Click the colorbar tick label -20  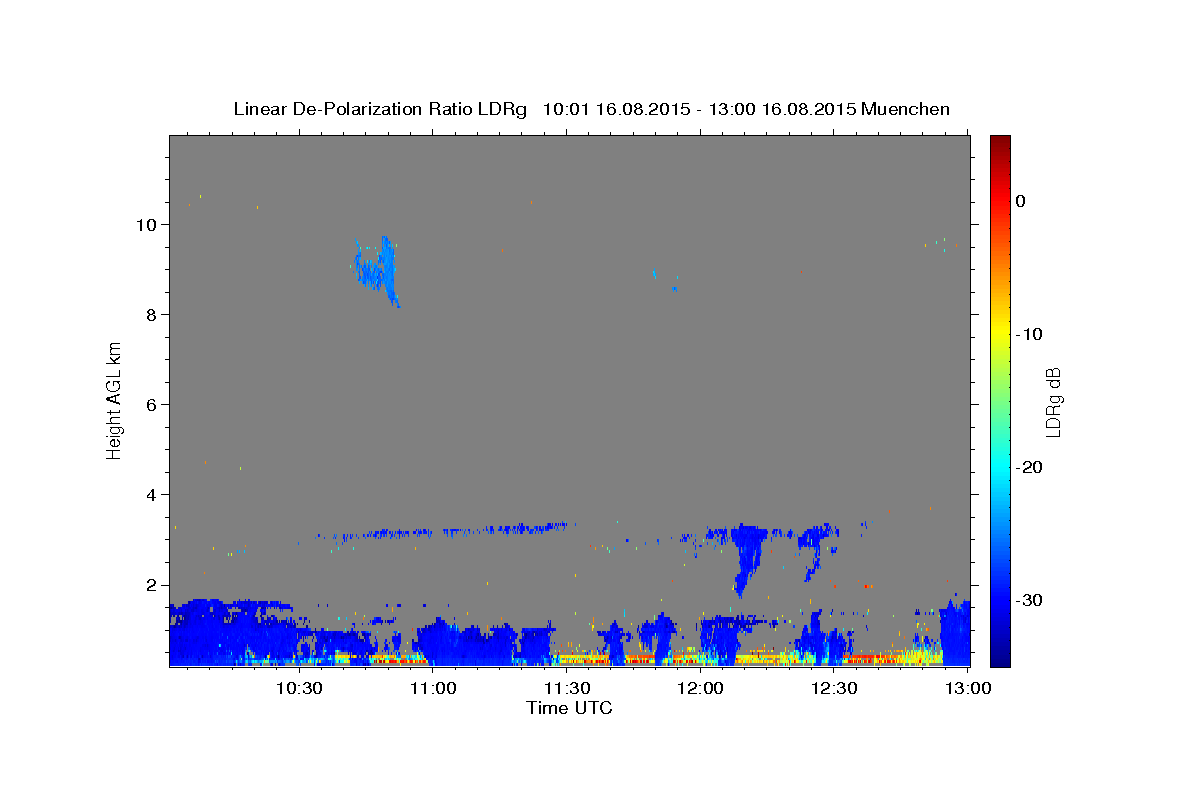point(1029,467)
